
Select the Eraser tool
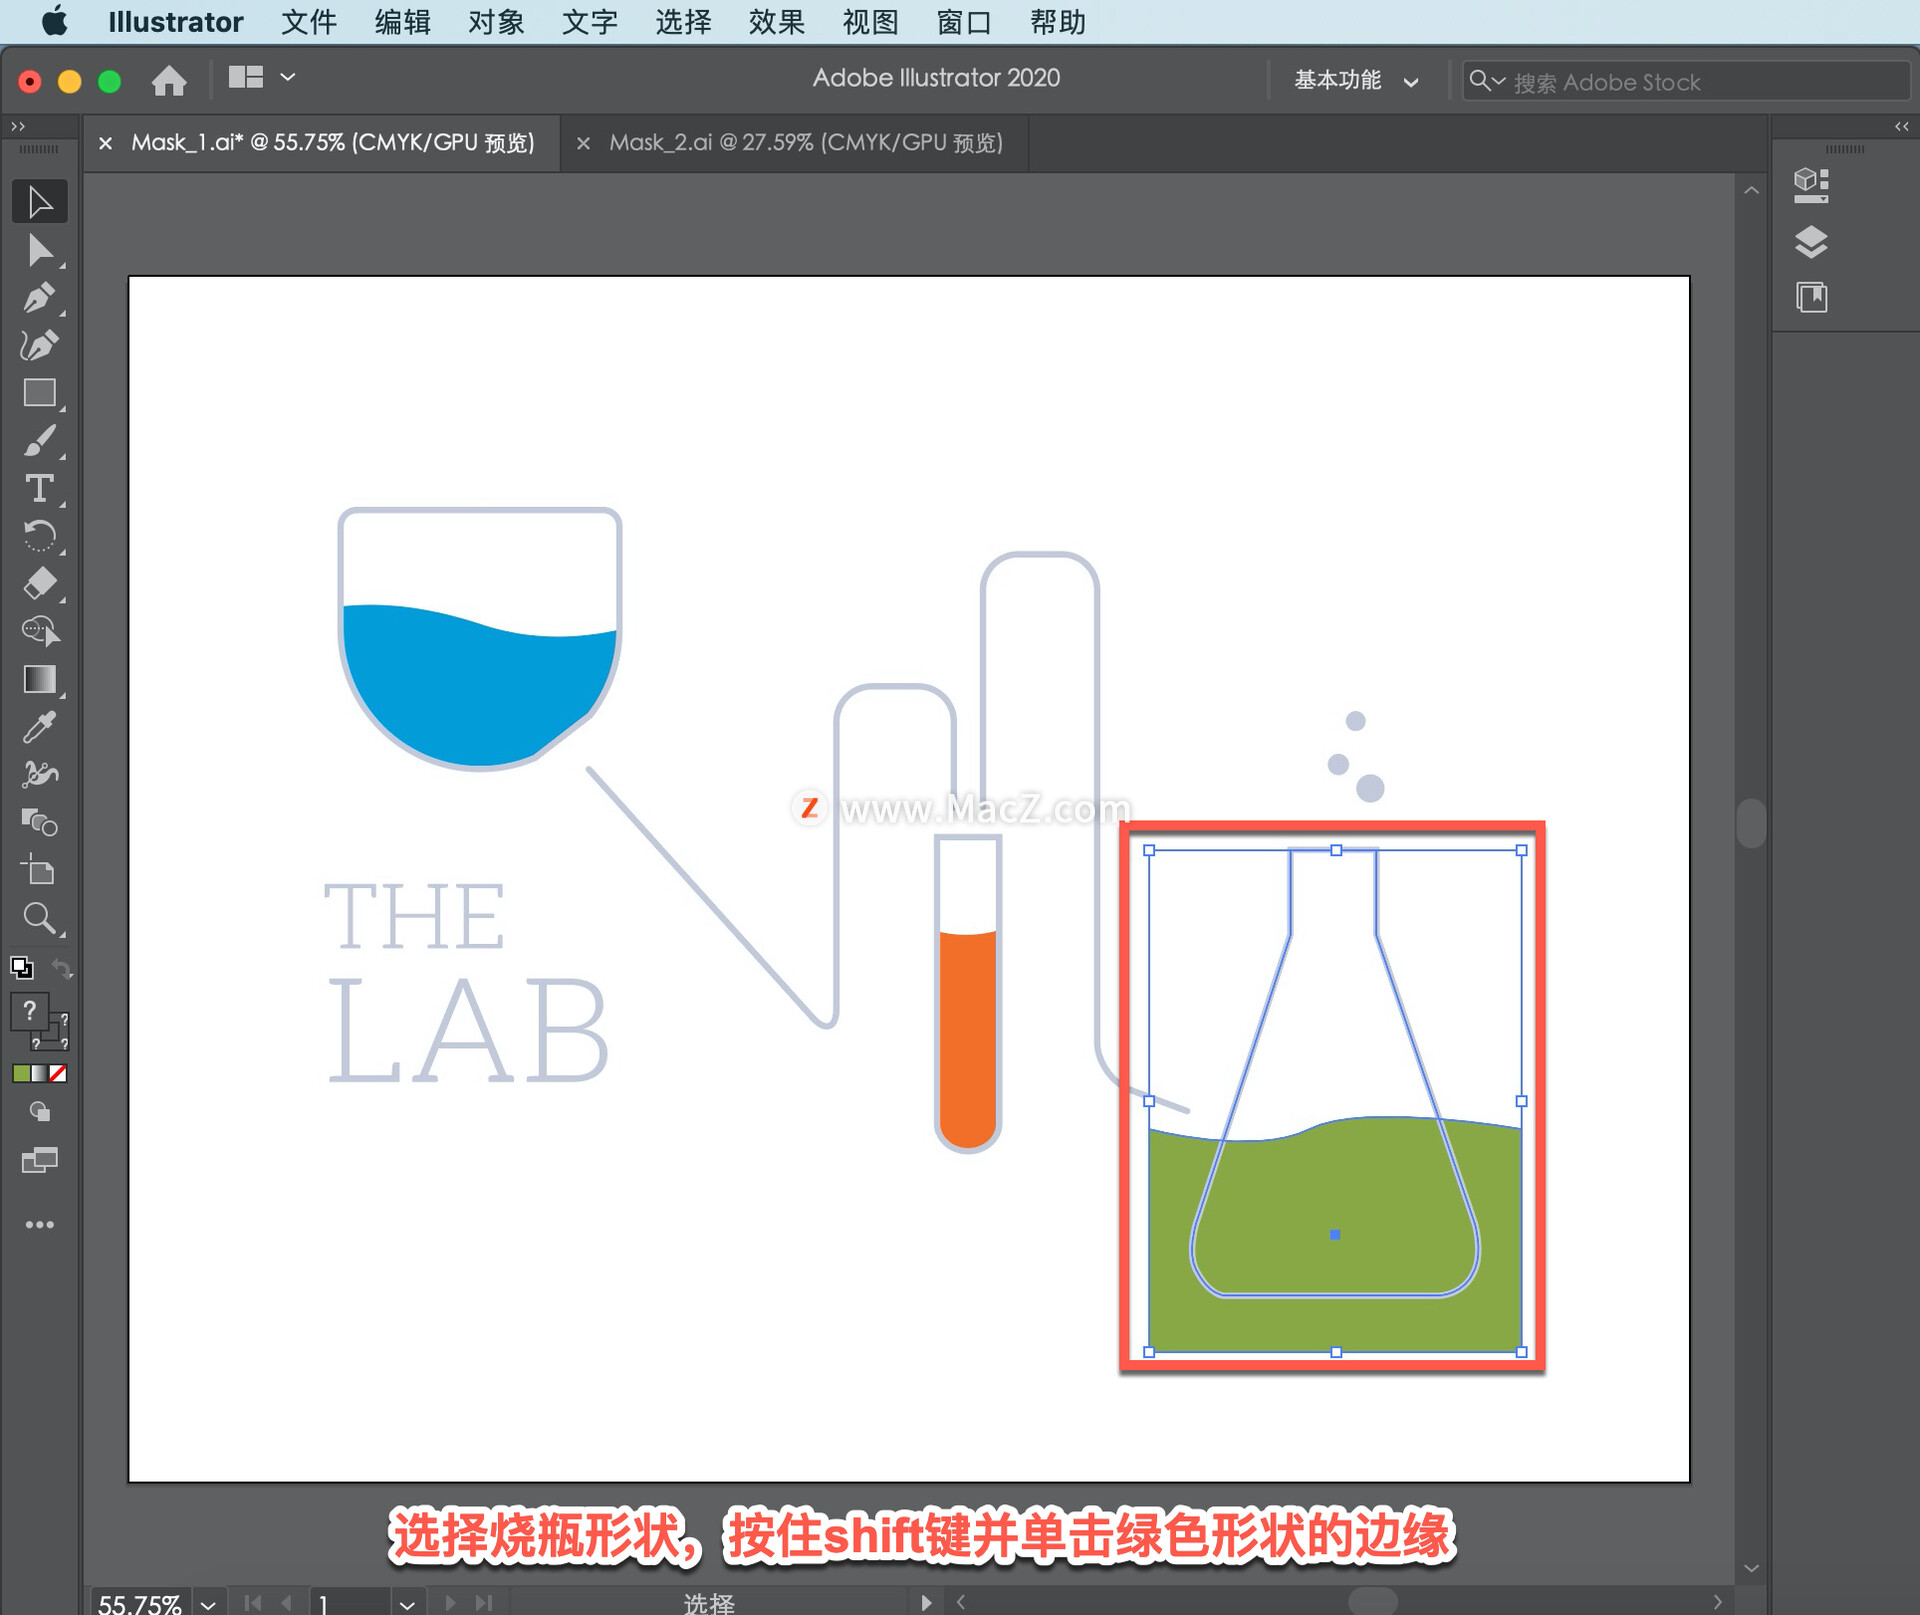point(40,583)
